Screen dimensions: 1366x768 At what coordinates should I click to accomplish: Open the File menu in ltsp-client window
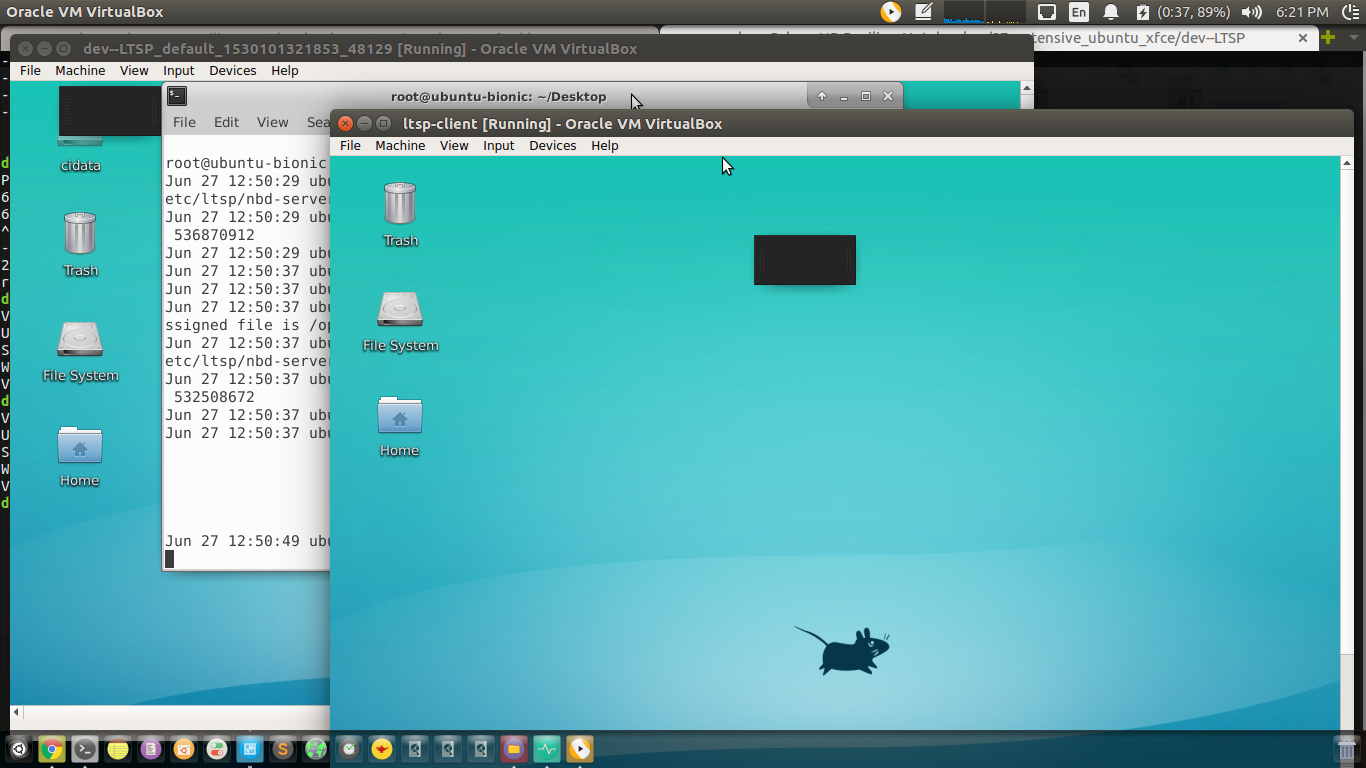coord(350,145)
